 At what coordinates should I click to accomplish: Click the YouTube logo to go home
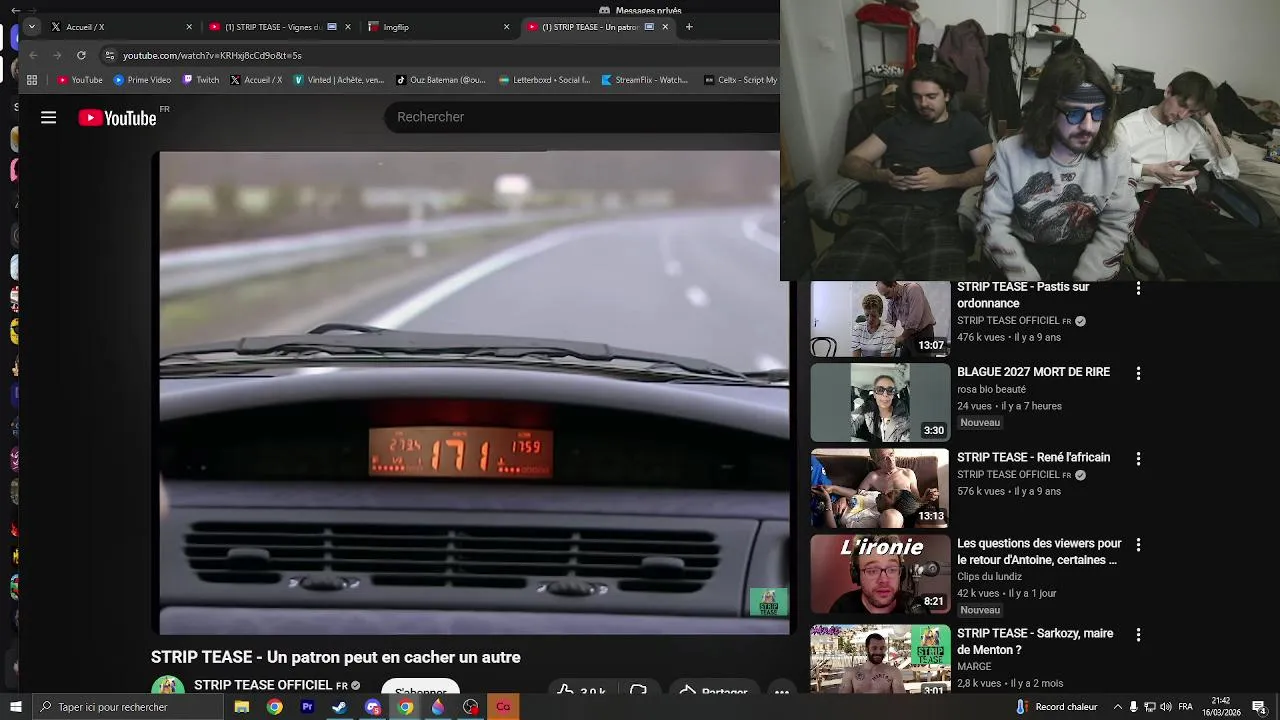[x=118, y=118]
